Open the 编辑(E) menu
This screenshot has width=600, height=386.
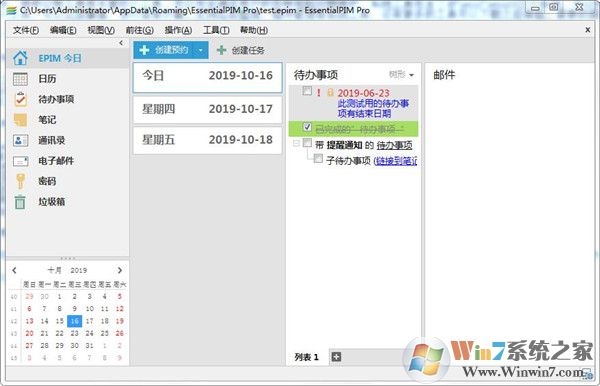(x=63, y=30)
